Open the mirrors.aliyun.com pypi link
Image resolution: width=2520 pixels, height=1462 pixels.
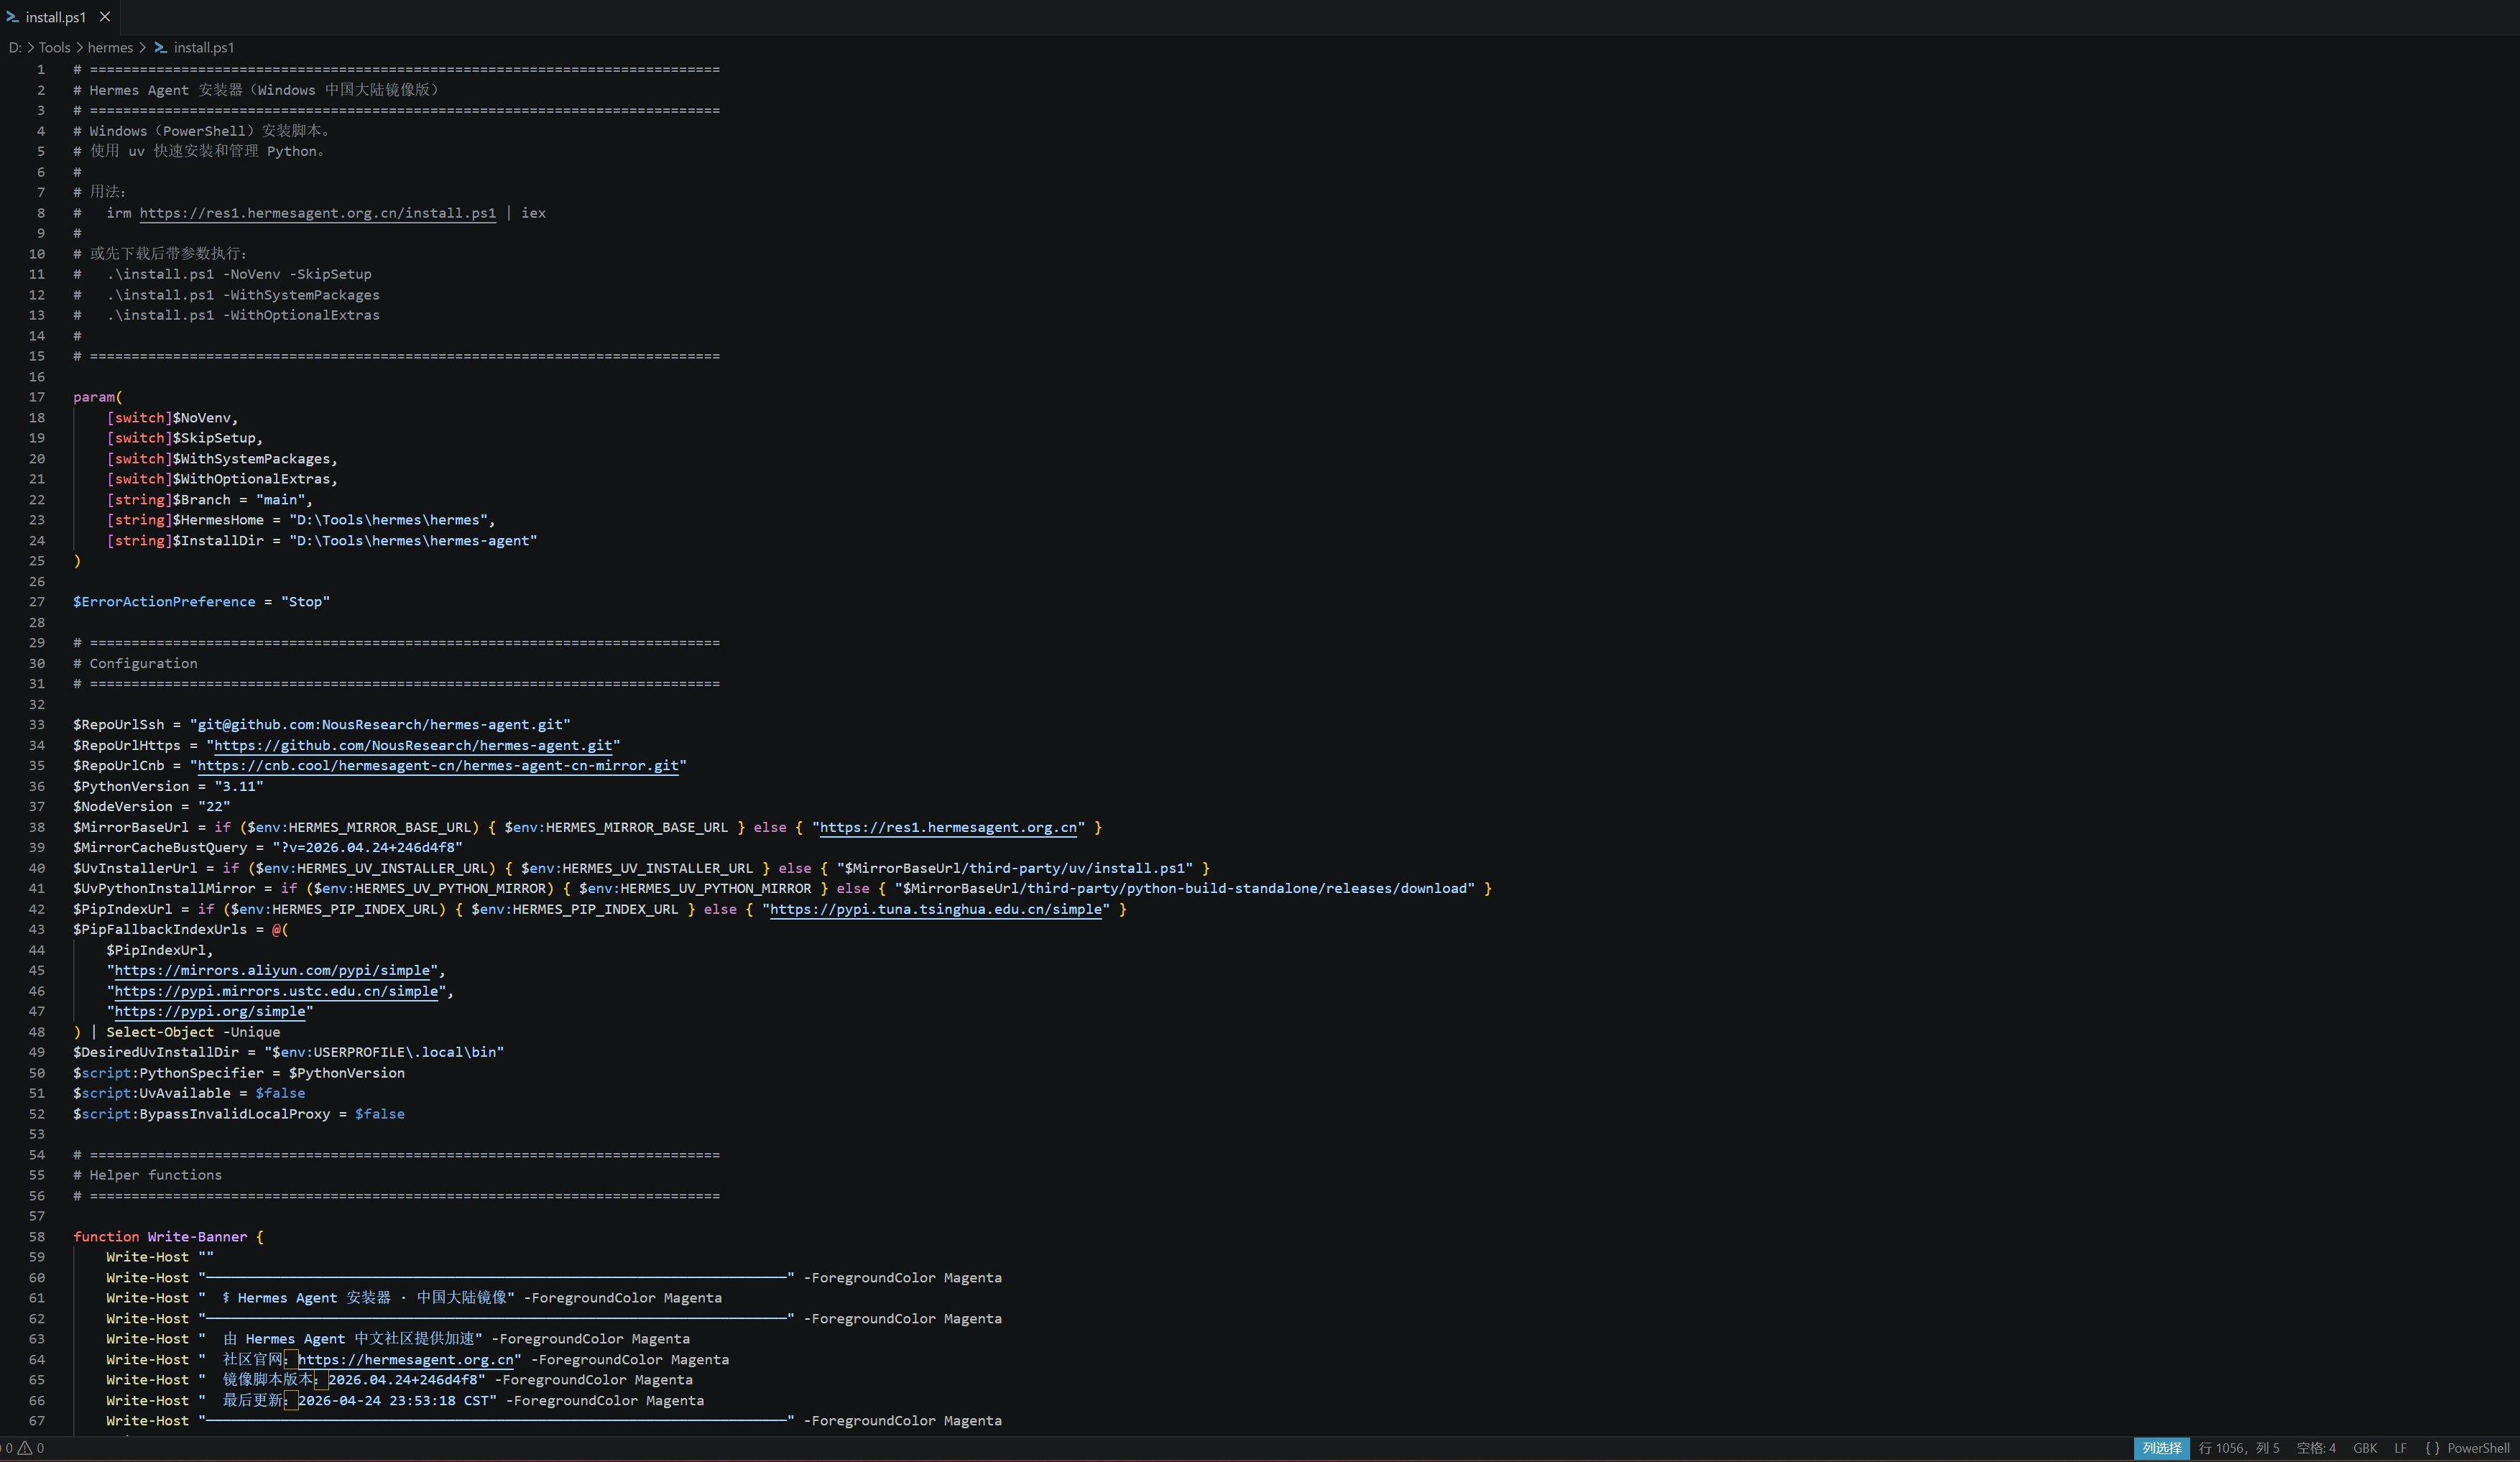coord(272,970)
